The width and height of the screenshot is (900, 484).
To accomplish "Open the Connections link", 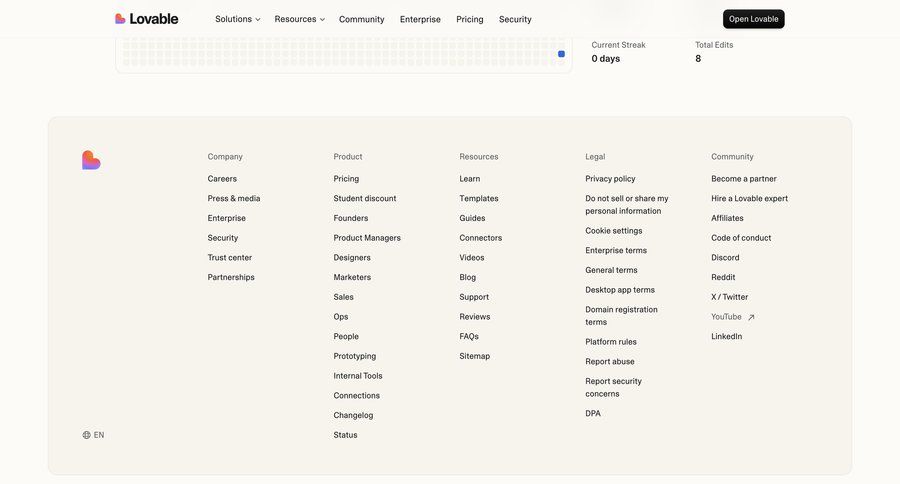I will point(356,396).
